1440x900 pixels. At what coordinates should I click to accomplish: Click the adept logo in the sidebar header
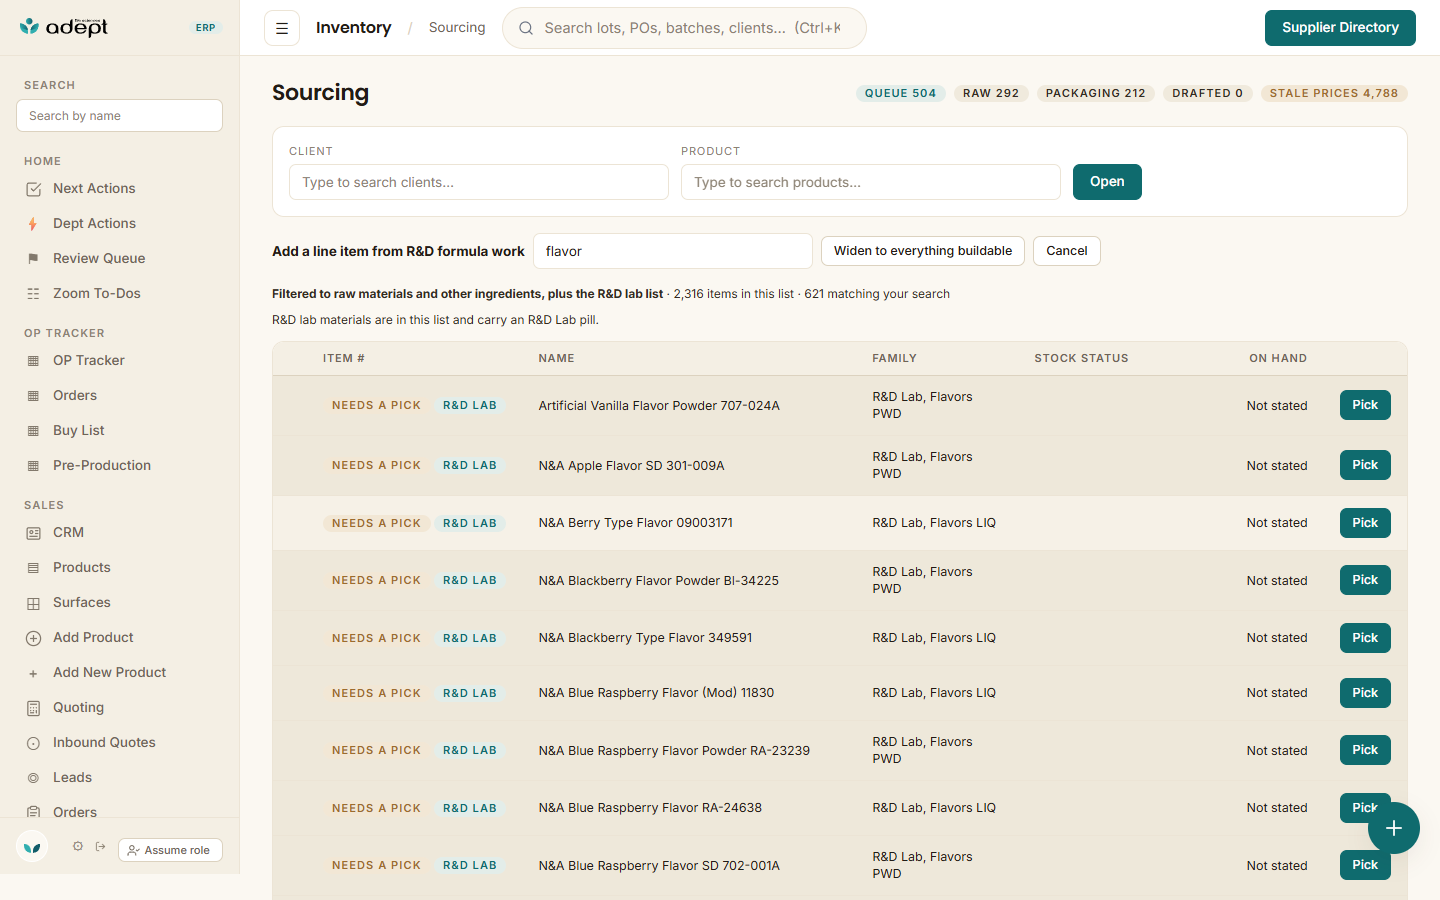[64, 27]
